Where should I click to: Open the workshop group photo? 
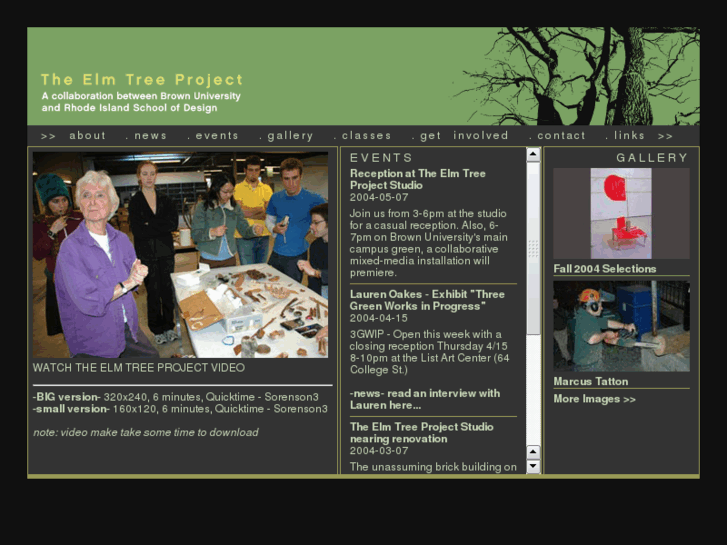(x=180, y=255)
